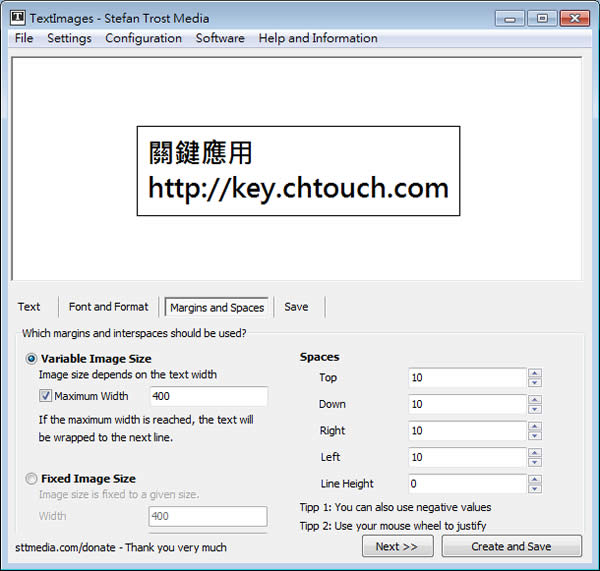Select Variable Image Size radio button

[x=31, y=359]
